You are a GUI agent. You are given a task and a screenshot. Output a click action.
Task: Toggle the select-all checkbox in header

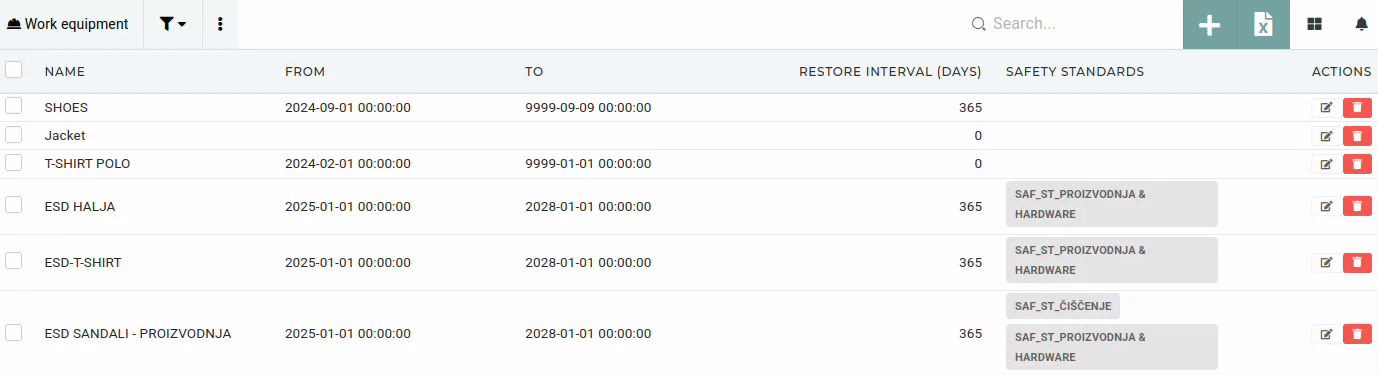click(x=14, y=70)
